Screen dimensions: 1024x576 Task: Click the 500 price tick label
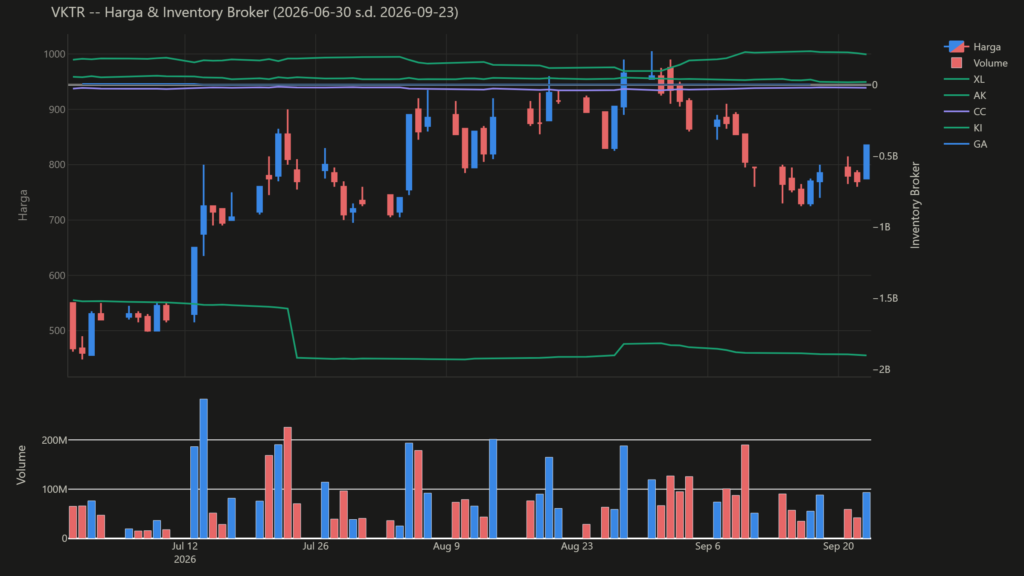(x=57, y=331)
